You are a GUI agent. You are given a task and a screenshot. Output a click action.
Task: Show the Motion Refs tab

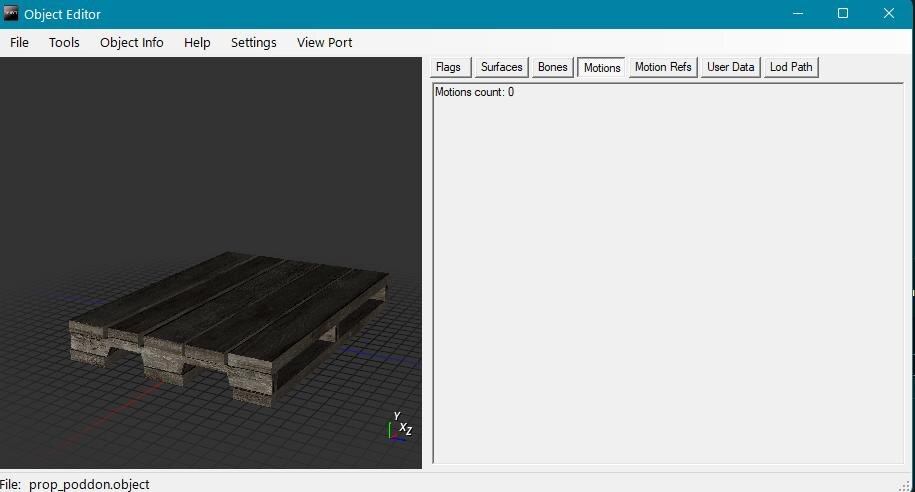click(663, 67)
